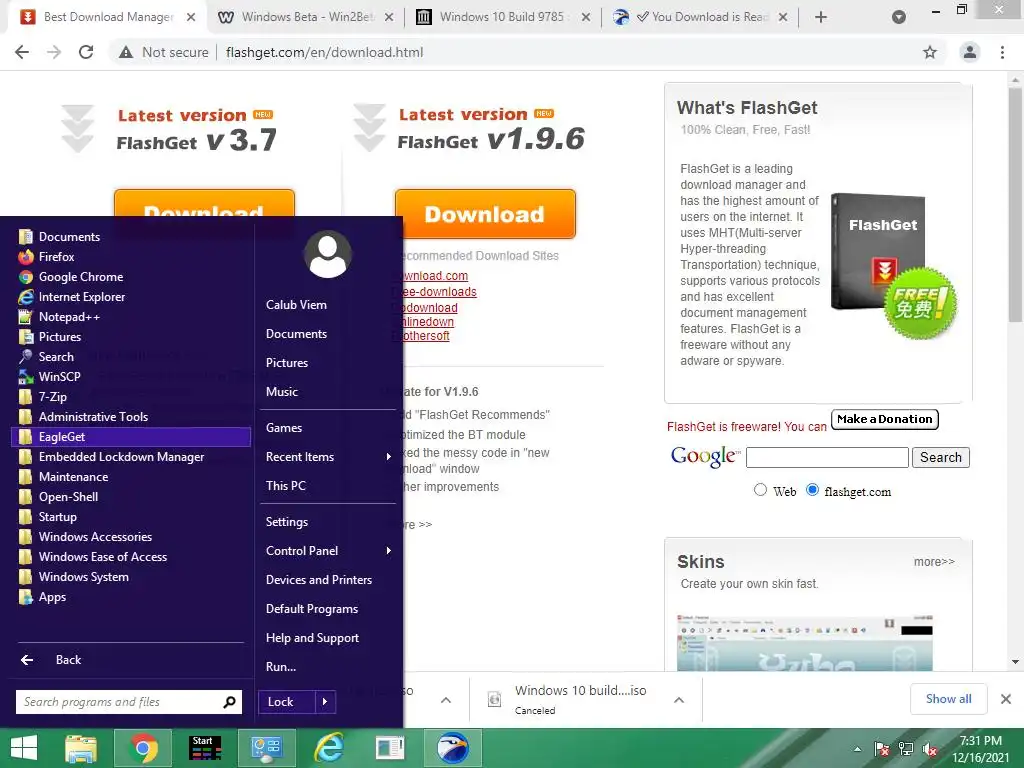The width and height of the screenshot is (1024, 768).
Task: Click the page vertical scrollbar
Action: pyautogui.click(x=1016, y=206)
